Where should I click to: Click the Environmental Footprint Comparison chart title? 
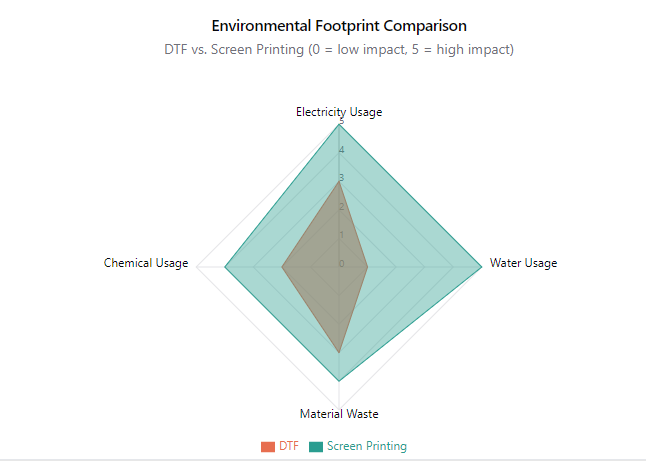point(339,25)
